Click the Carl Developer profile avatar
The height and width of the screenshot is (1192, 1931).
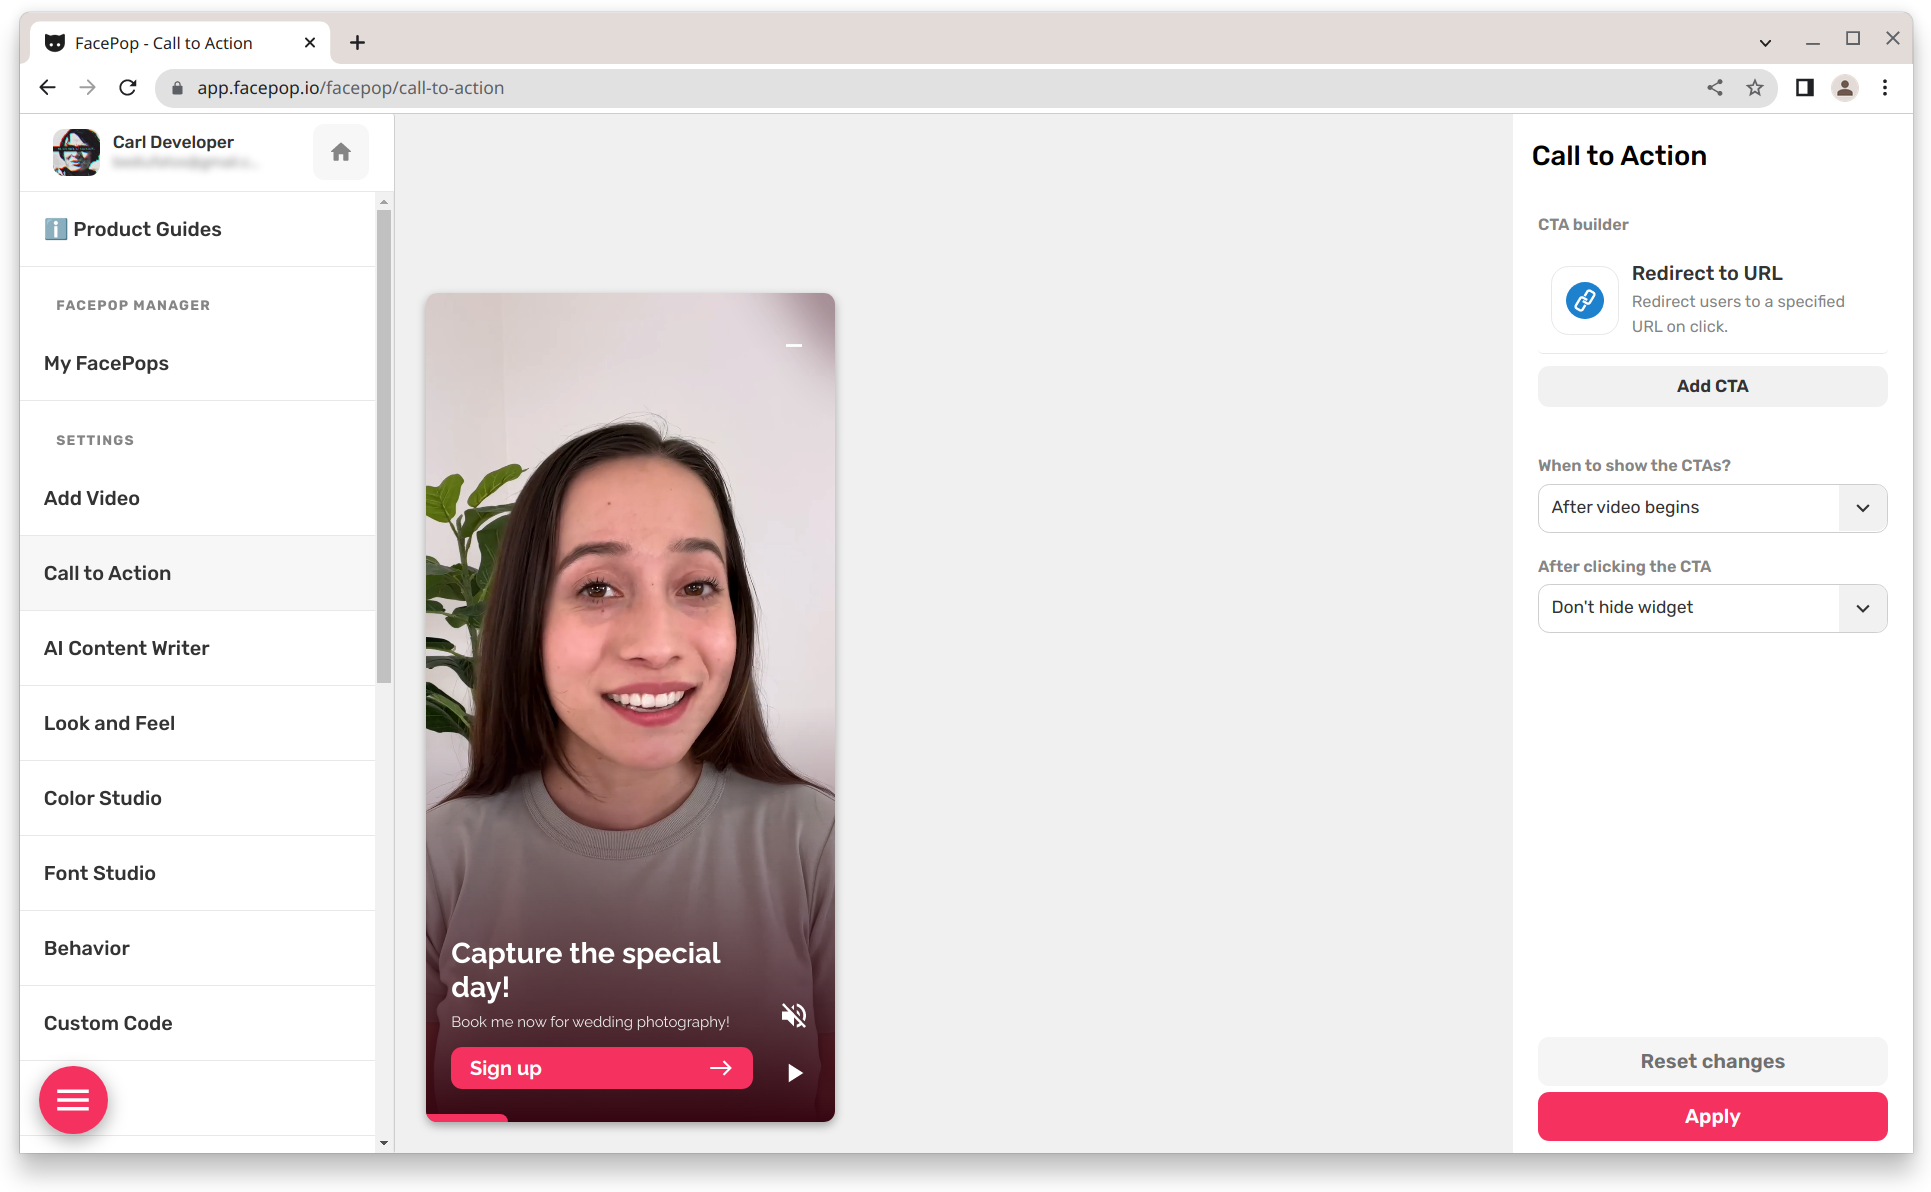pos(73,152)
